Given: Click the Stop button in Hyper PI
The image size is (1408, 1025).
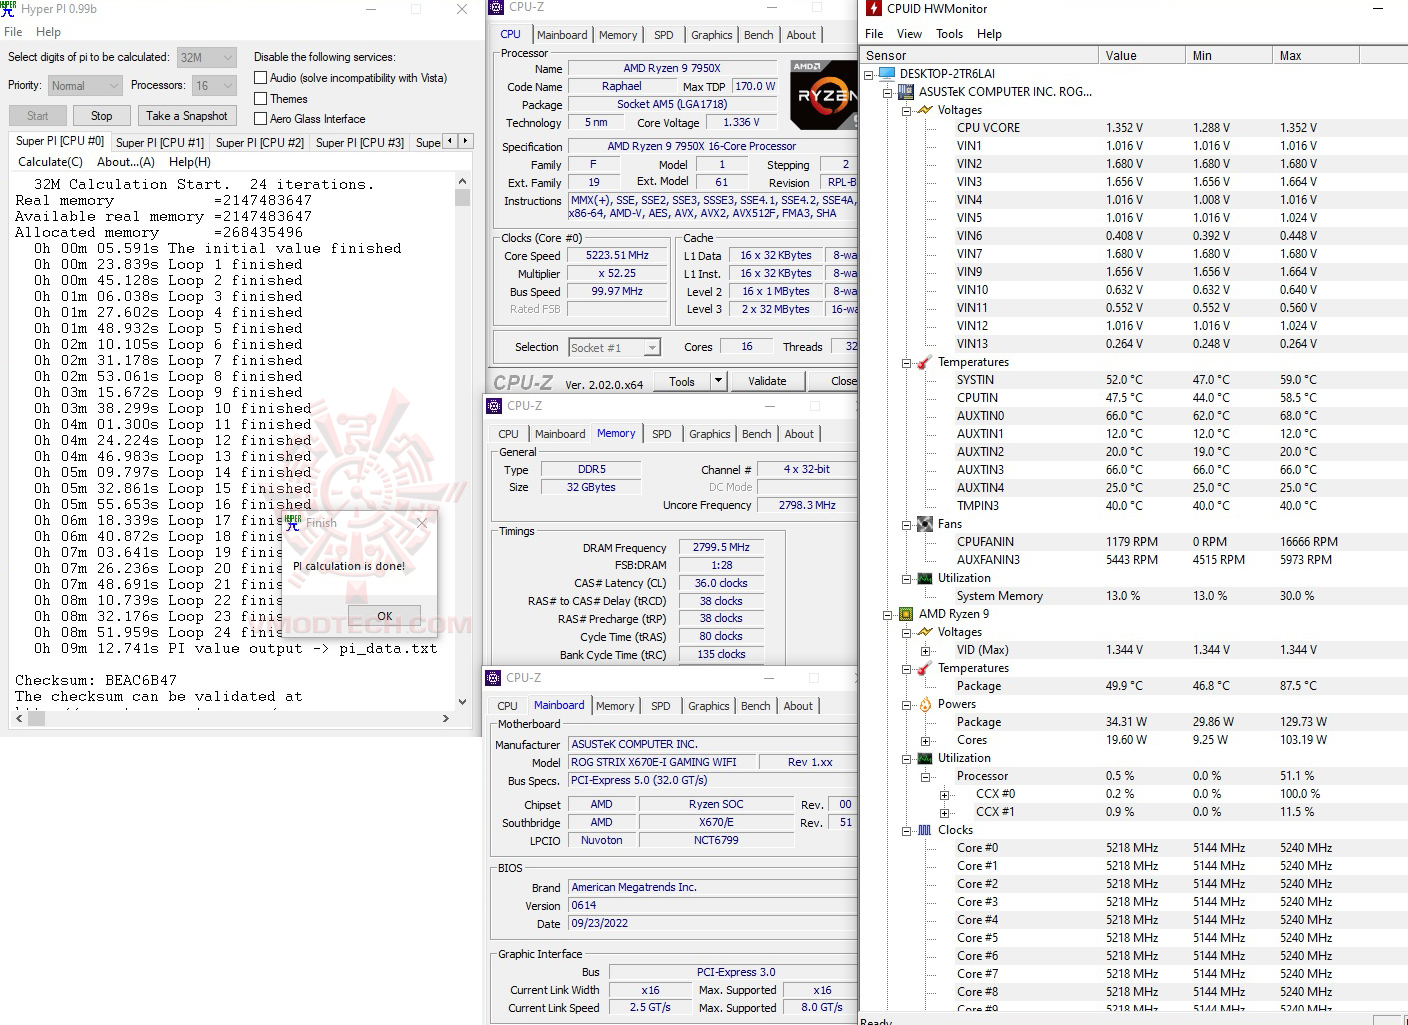Looking at the screenshot, I should (x=102, y=116).
